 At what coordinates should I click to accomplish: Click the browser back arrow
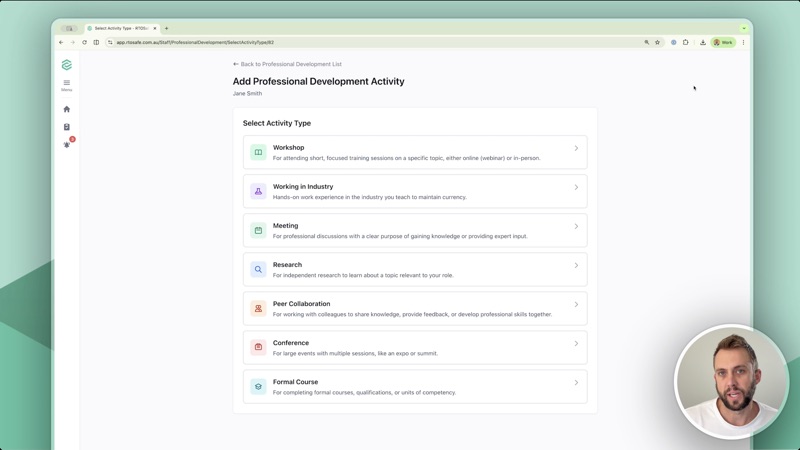61,42
